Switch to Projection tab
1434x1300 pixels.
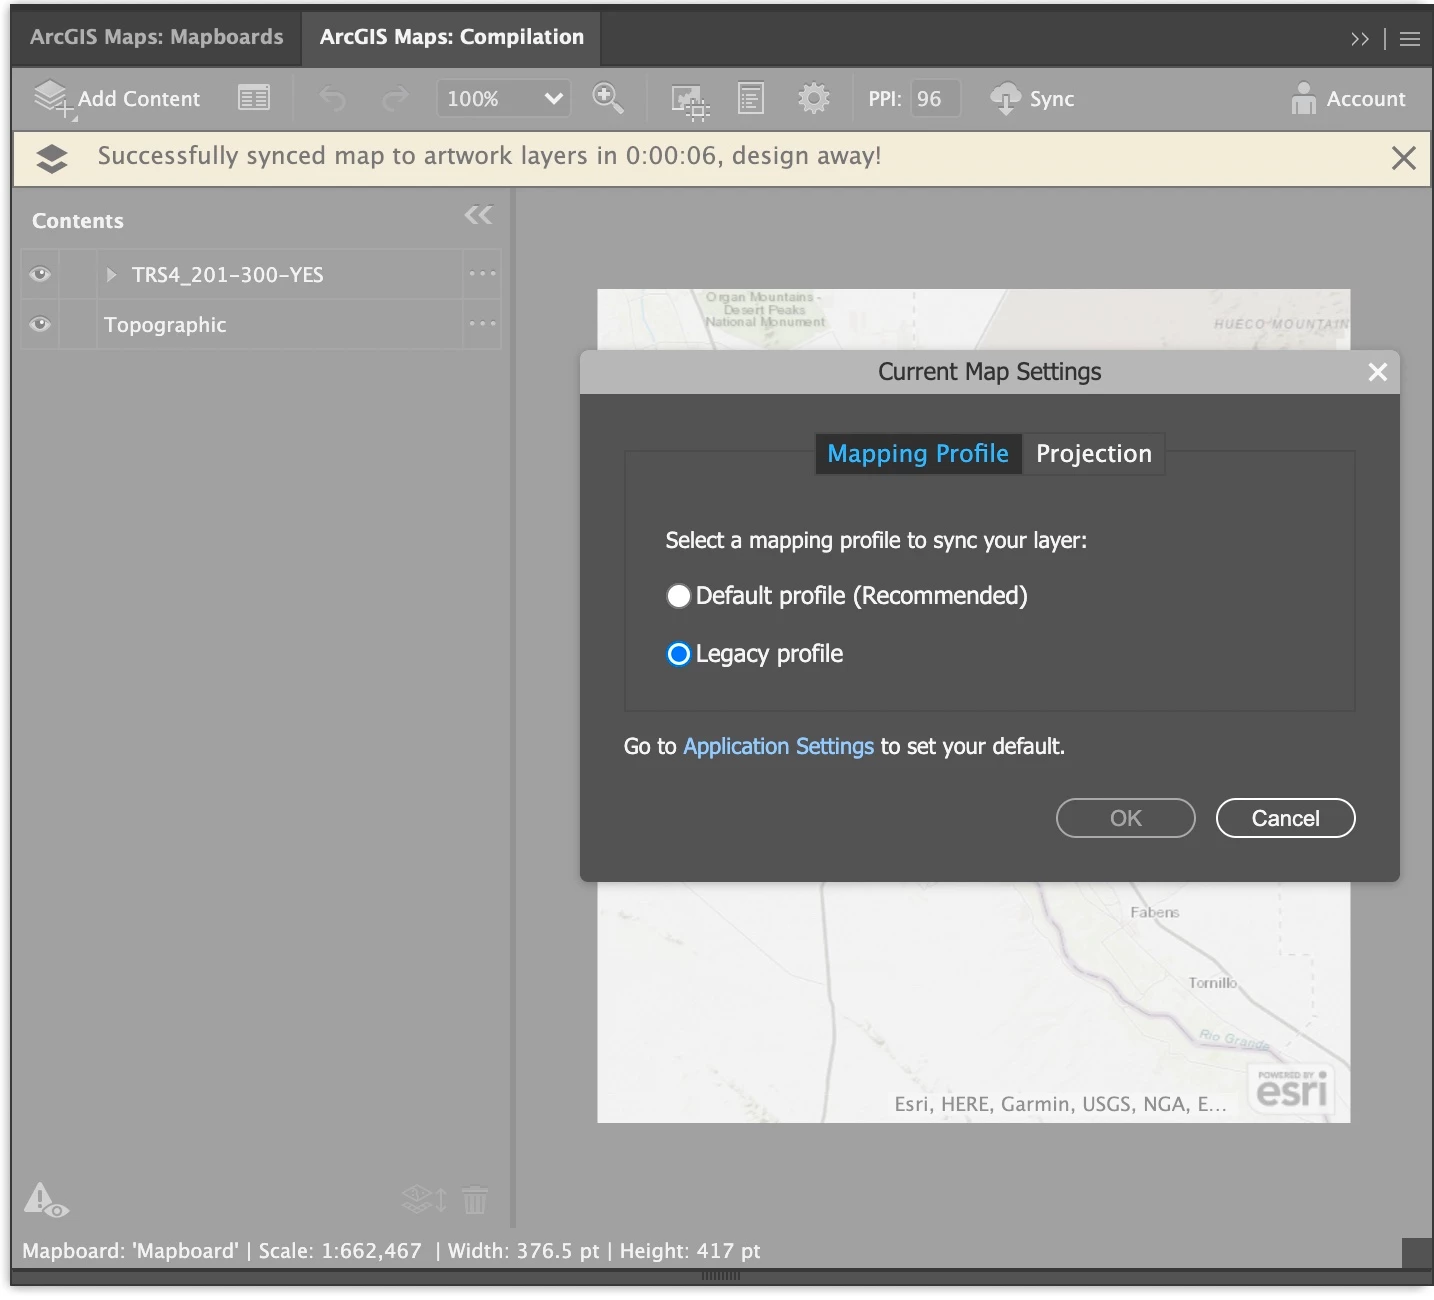click(x=1094, y=454)
